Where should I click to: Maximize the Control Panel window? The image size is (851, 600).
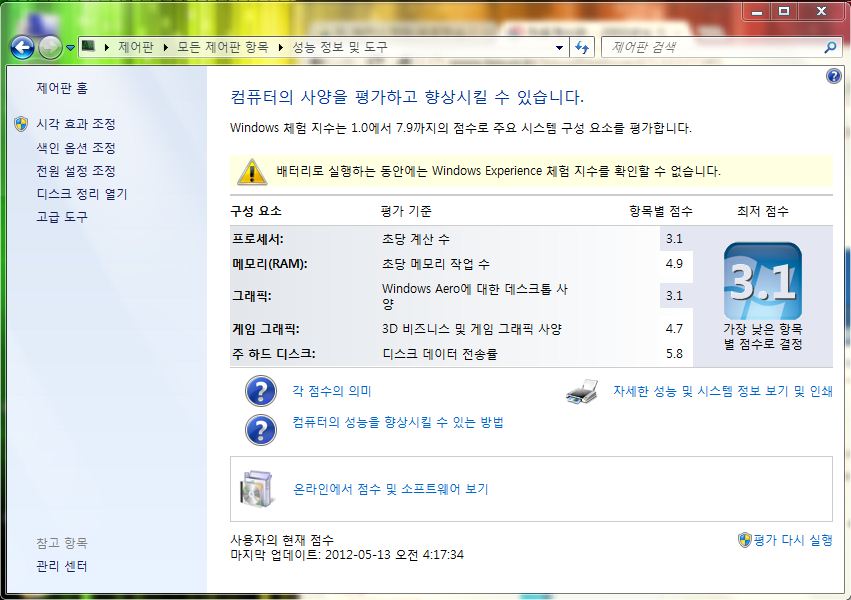point(784,11)
